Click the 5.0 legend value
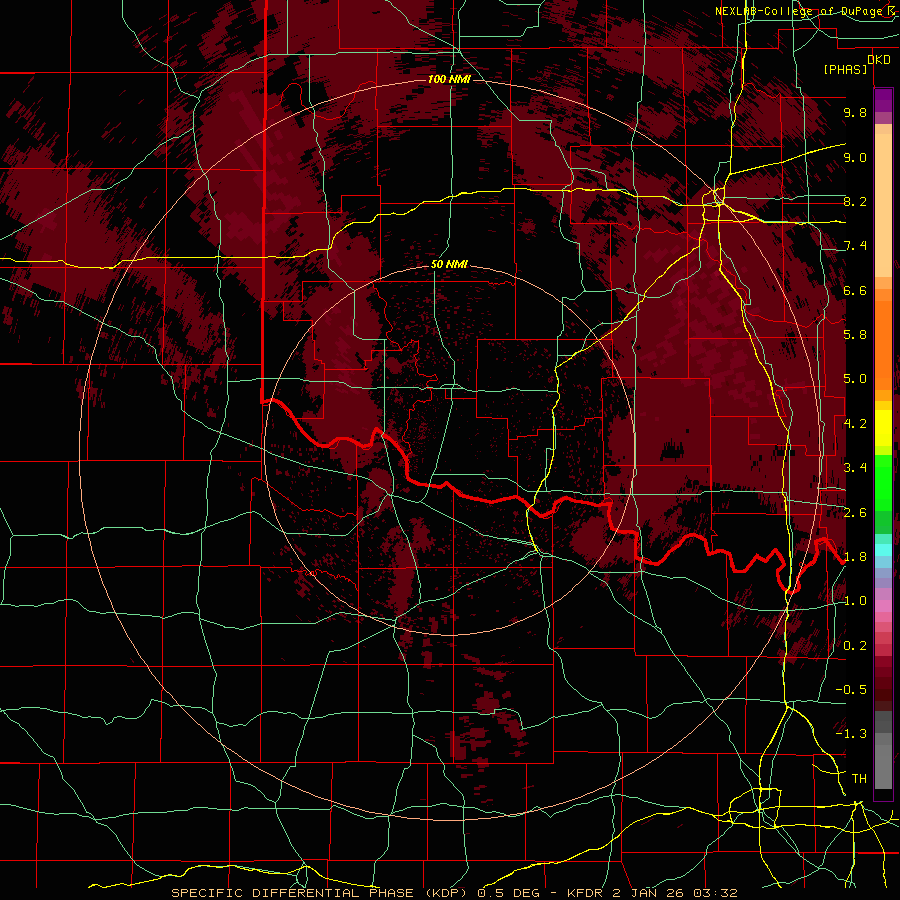The height and width of the screenshot is (900, 900). click(855, 379)
